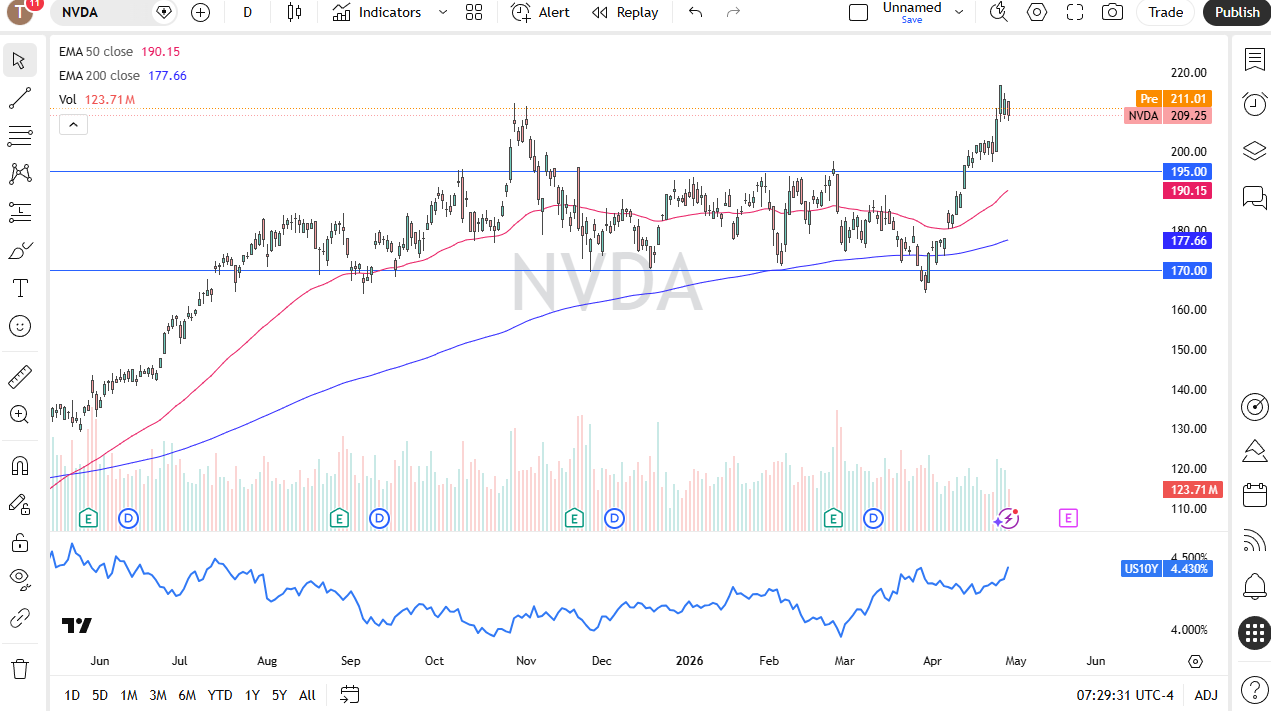Redo the last chart action
The height and width of the screenshot is (711, 1271).
[x=733, y=12]
